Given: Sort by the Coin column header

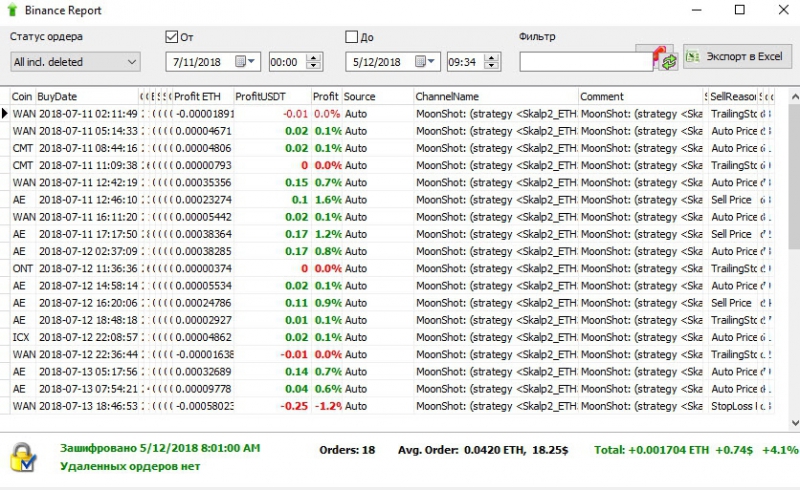Looking at the screenshot, I should tap(22, 96).
